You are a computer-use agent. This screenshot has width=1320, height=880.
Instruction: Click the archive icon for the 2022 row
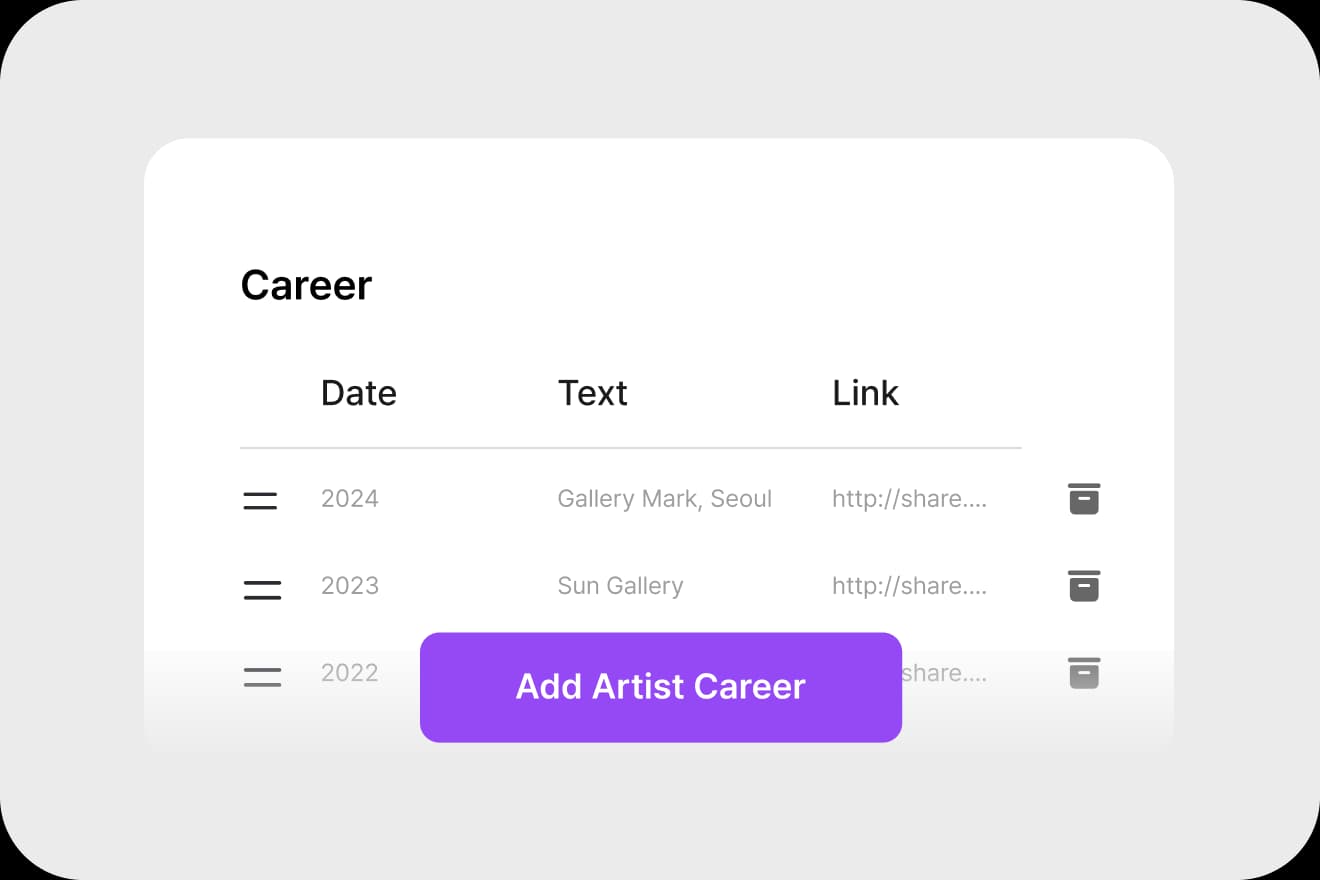coord(1084,673)
